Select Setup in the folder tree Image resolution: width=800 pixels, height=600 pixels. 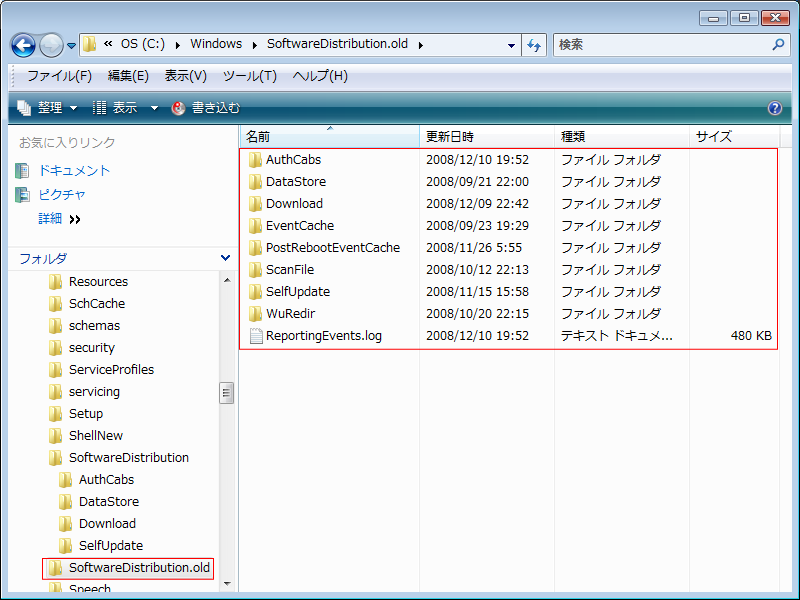pos(86,413)
